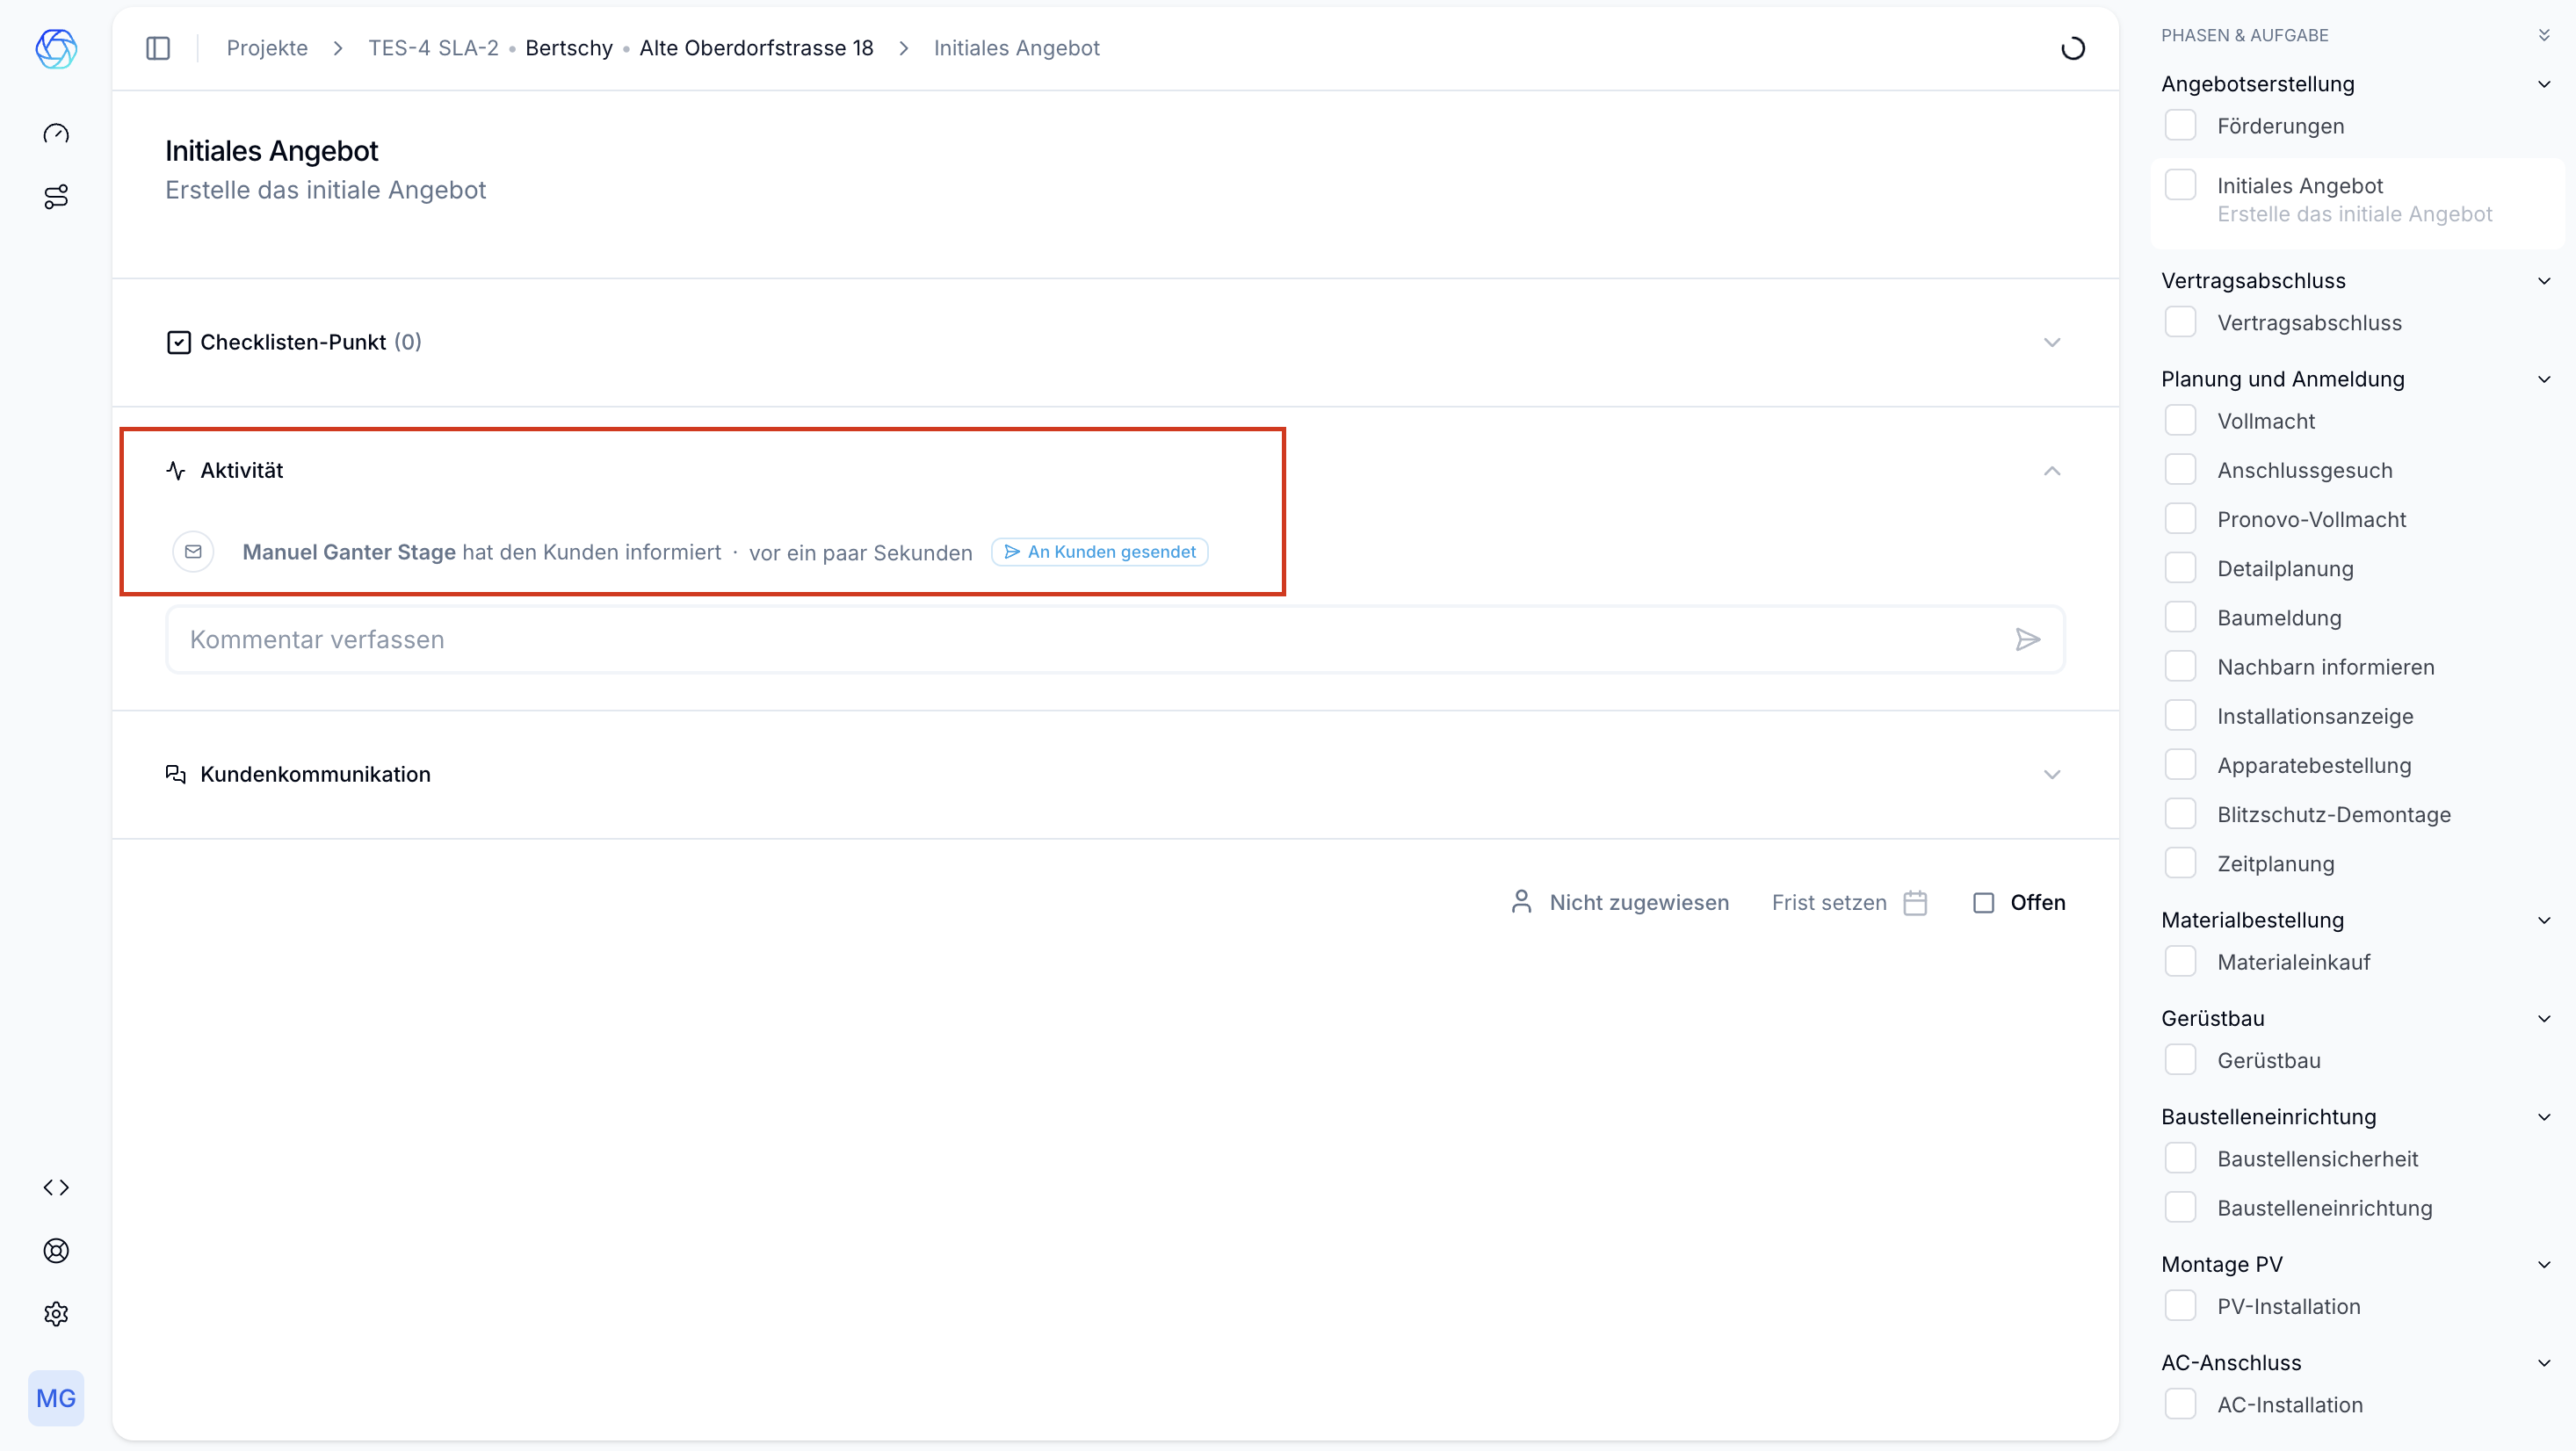This screenshot has height=1451, width=2576.
Task: Click the send comment arrow icon
Action: (x=2027, y=639)
